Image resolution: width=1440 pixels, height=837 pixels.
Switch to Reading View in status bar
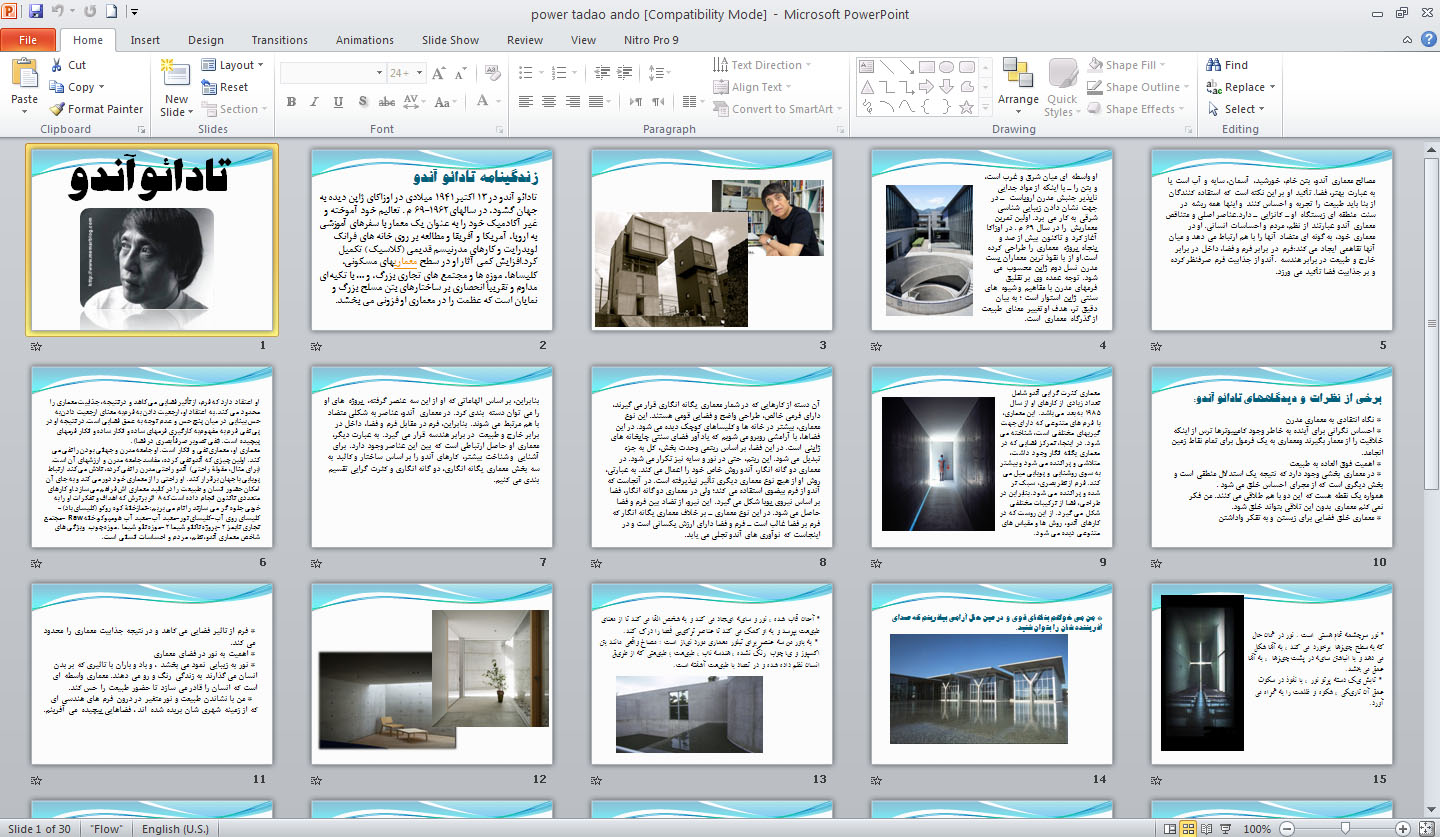point(1207,829)
